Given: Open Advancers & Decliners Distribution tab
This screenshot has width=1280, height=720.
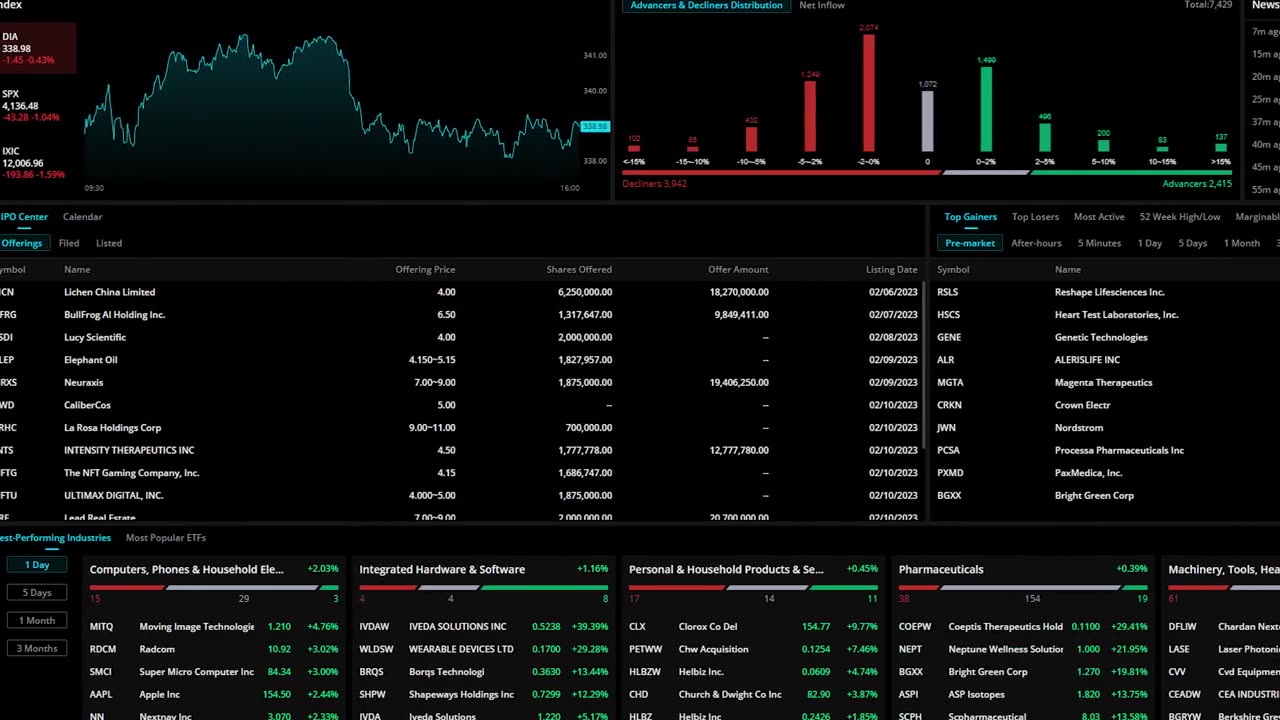Looking at the screenshot, I should click(706, 6).
